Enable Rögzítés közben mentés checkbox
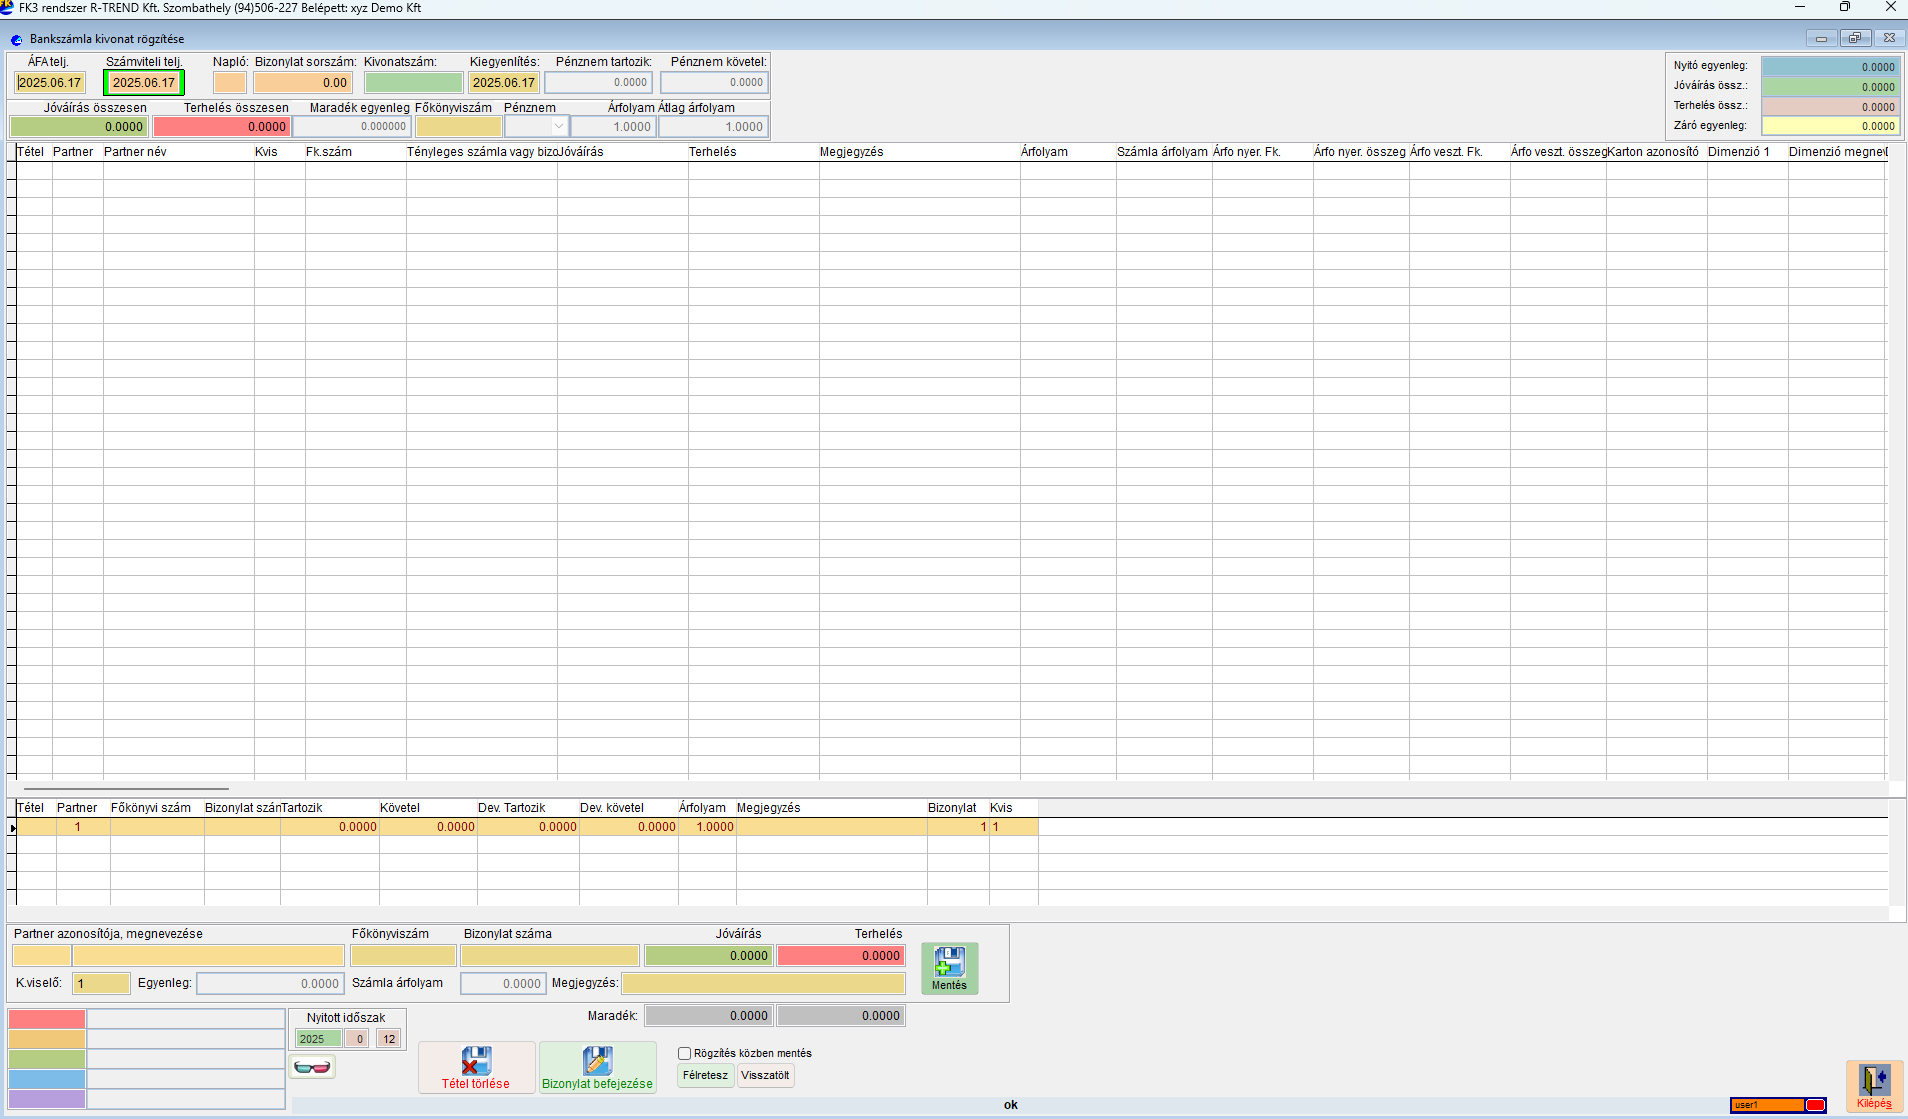1908x1119 pixels. [685, 1053]
